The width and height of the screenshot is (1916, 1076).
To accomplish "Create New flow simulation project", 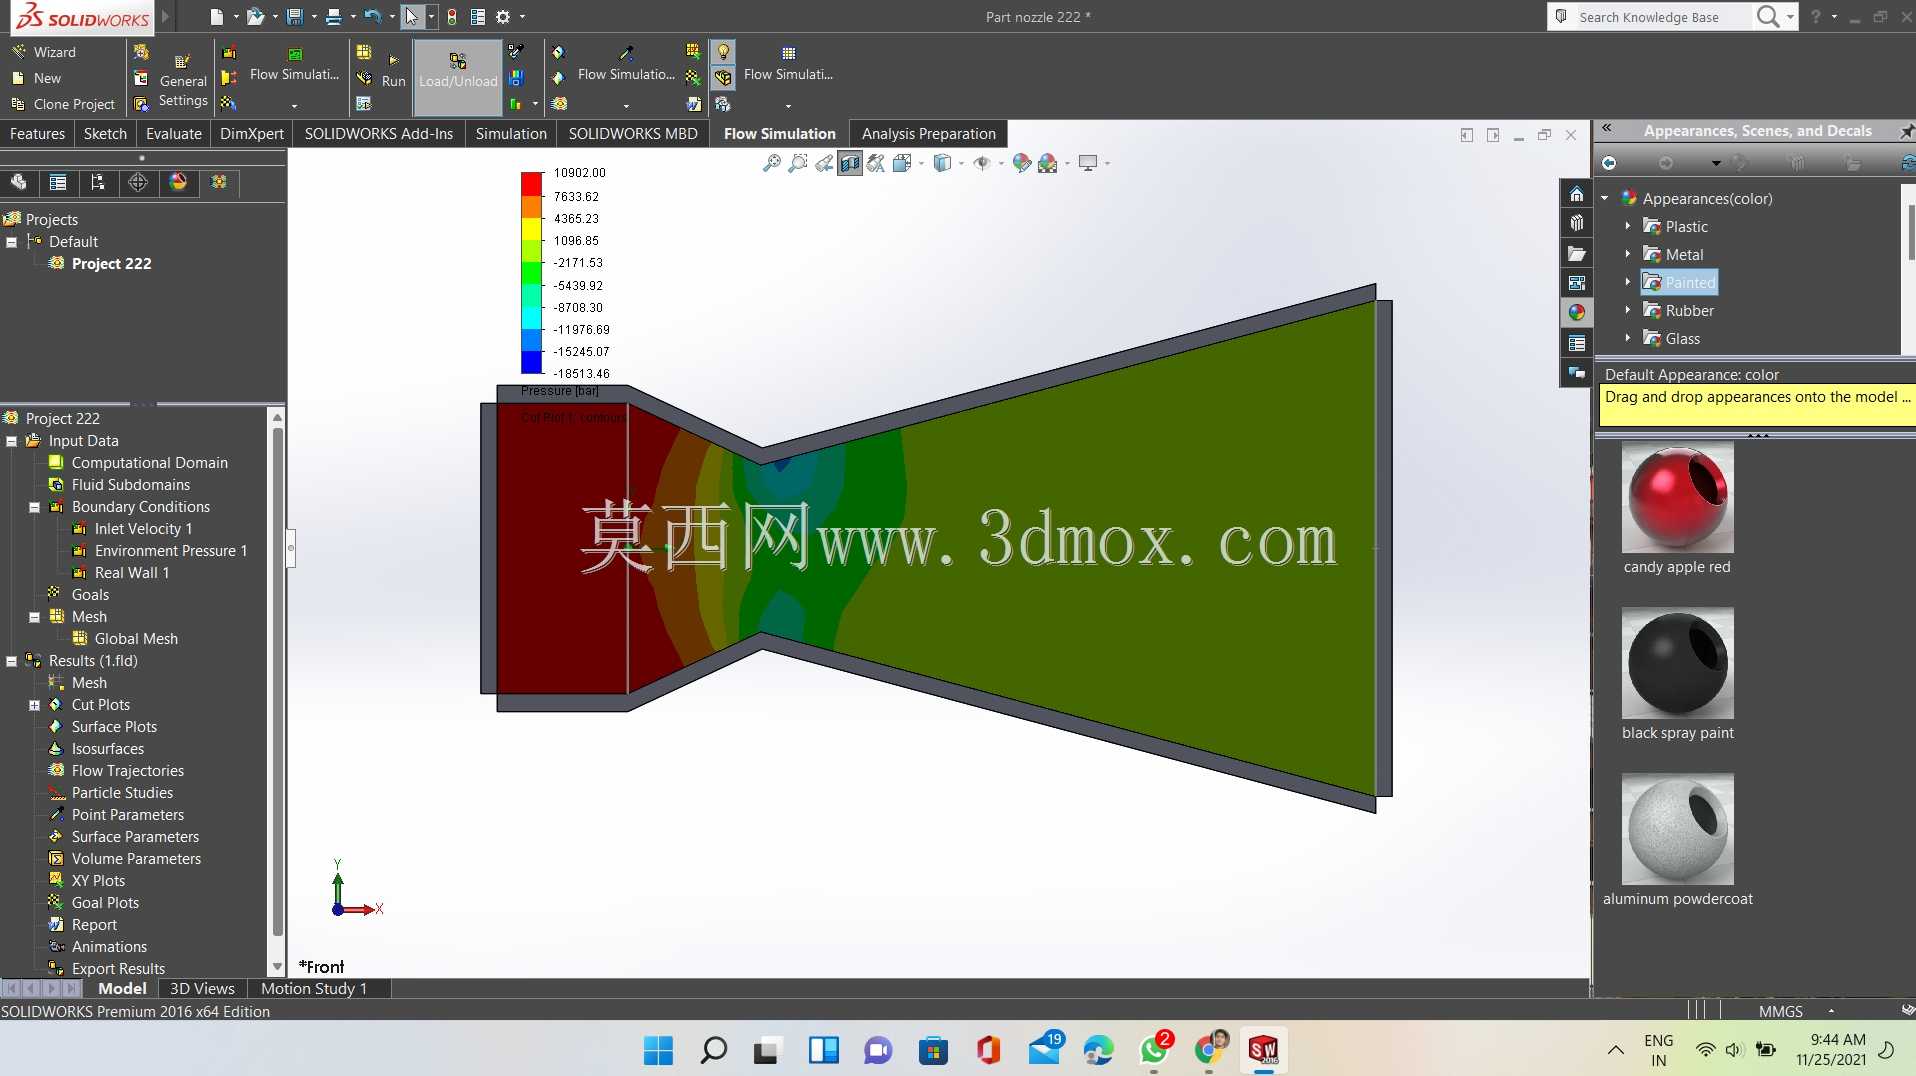I will [36, 78].
